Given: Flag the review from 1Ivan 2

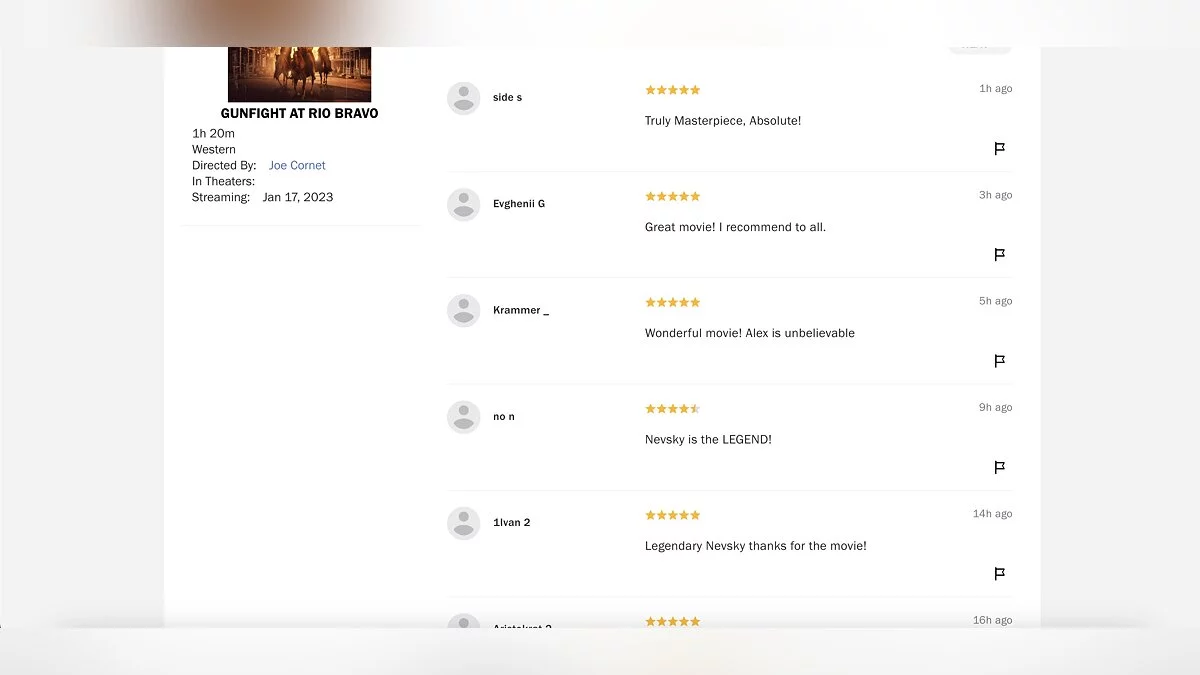Looking at the screenshot, I should (x=999, y=574).
